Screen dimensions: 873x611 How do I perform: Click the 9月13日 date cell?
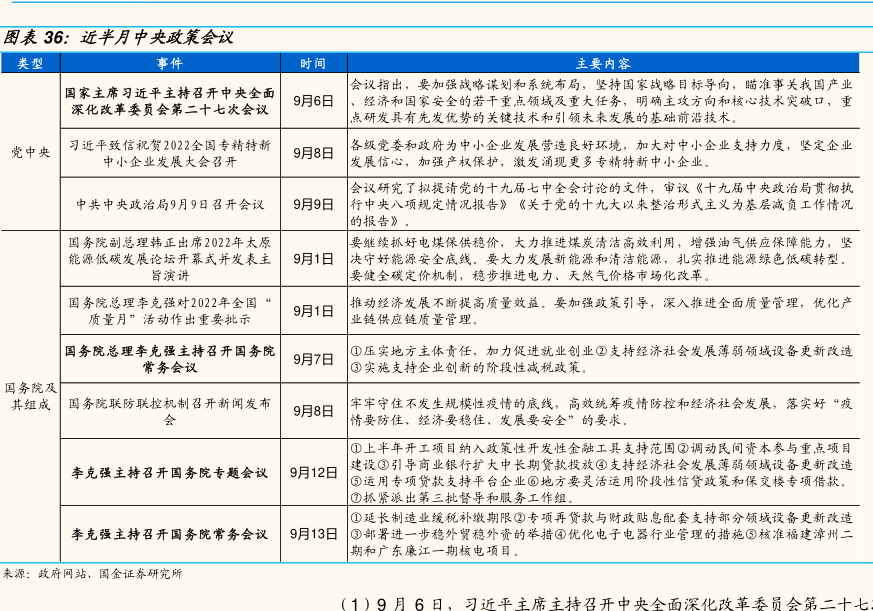pos(313,534)
